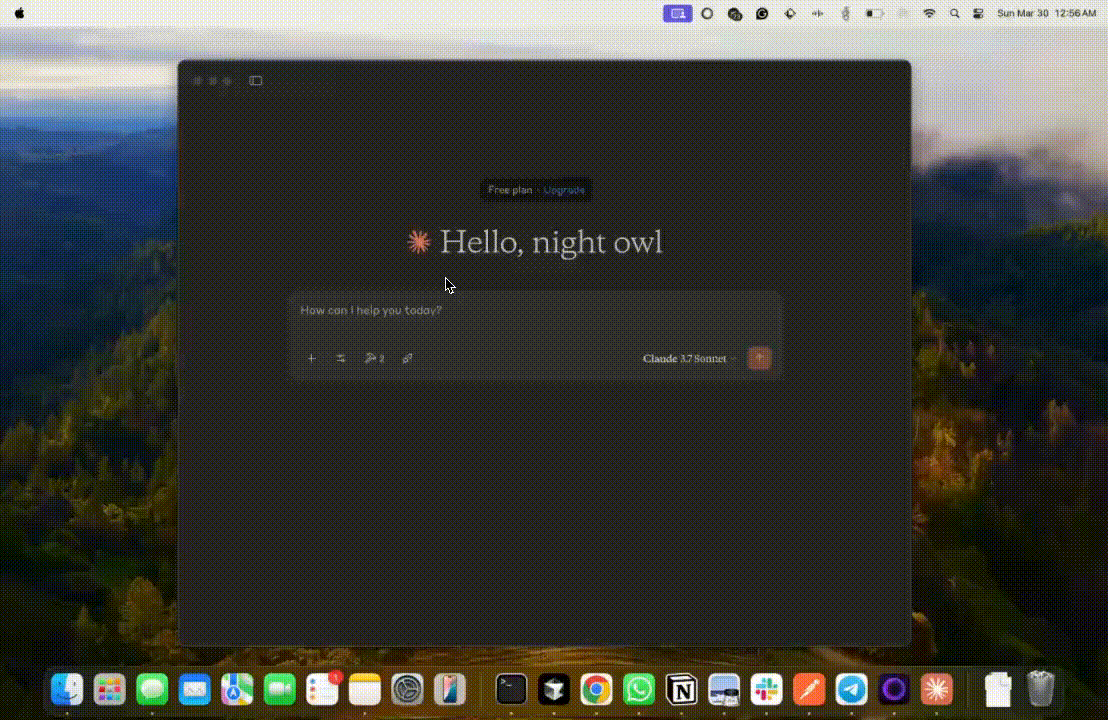Open the Trash in the Dock
Screen dimensions: 1108x720
pos(1040,689)
